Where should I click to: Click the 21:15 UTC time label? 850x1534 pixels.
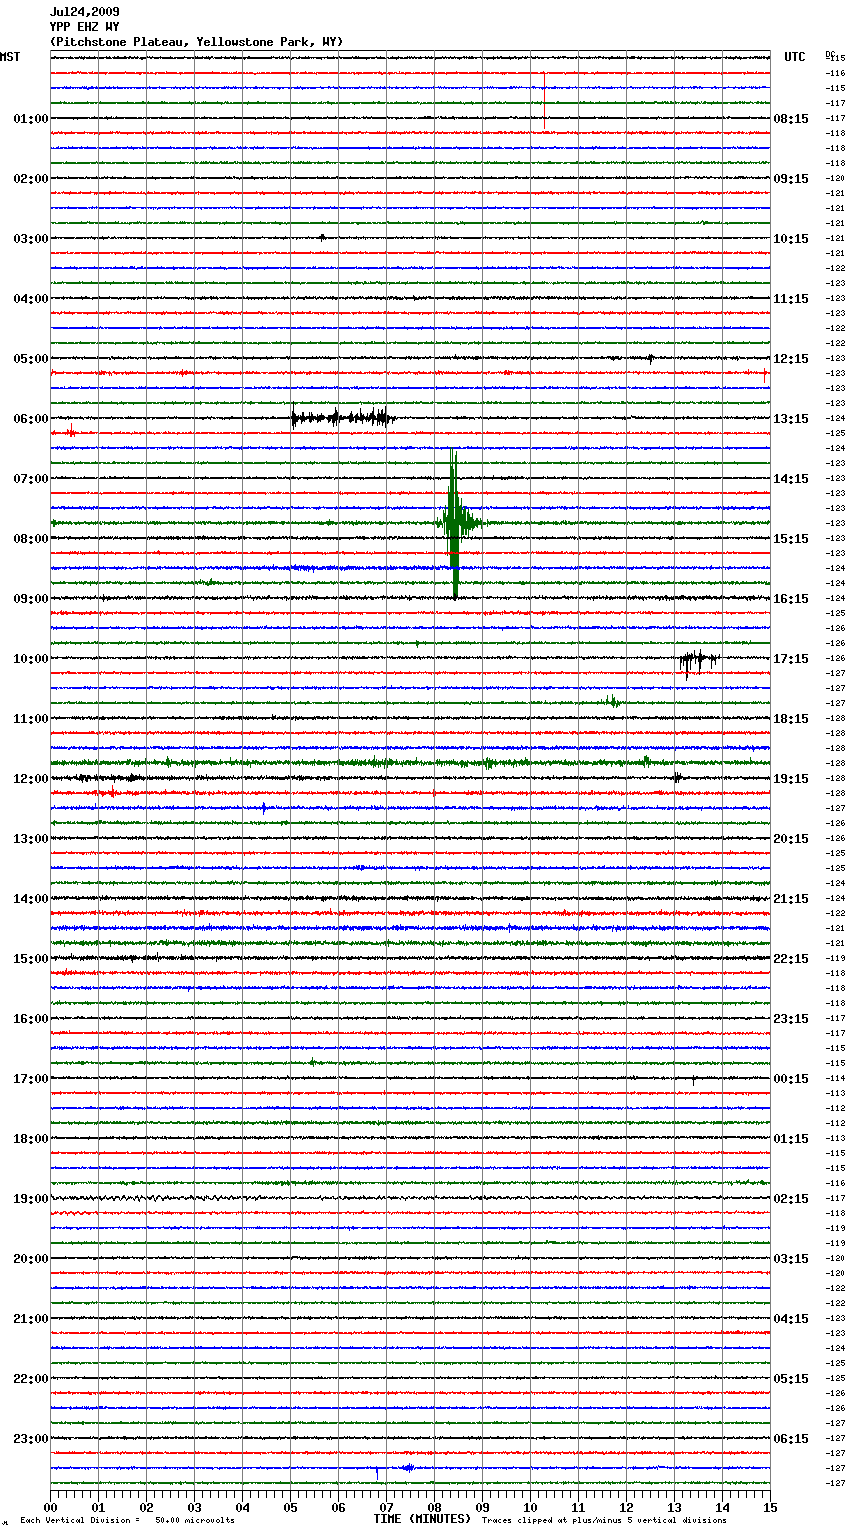(x=791, y=899)
